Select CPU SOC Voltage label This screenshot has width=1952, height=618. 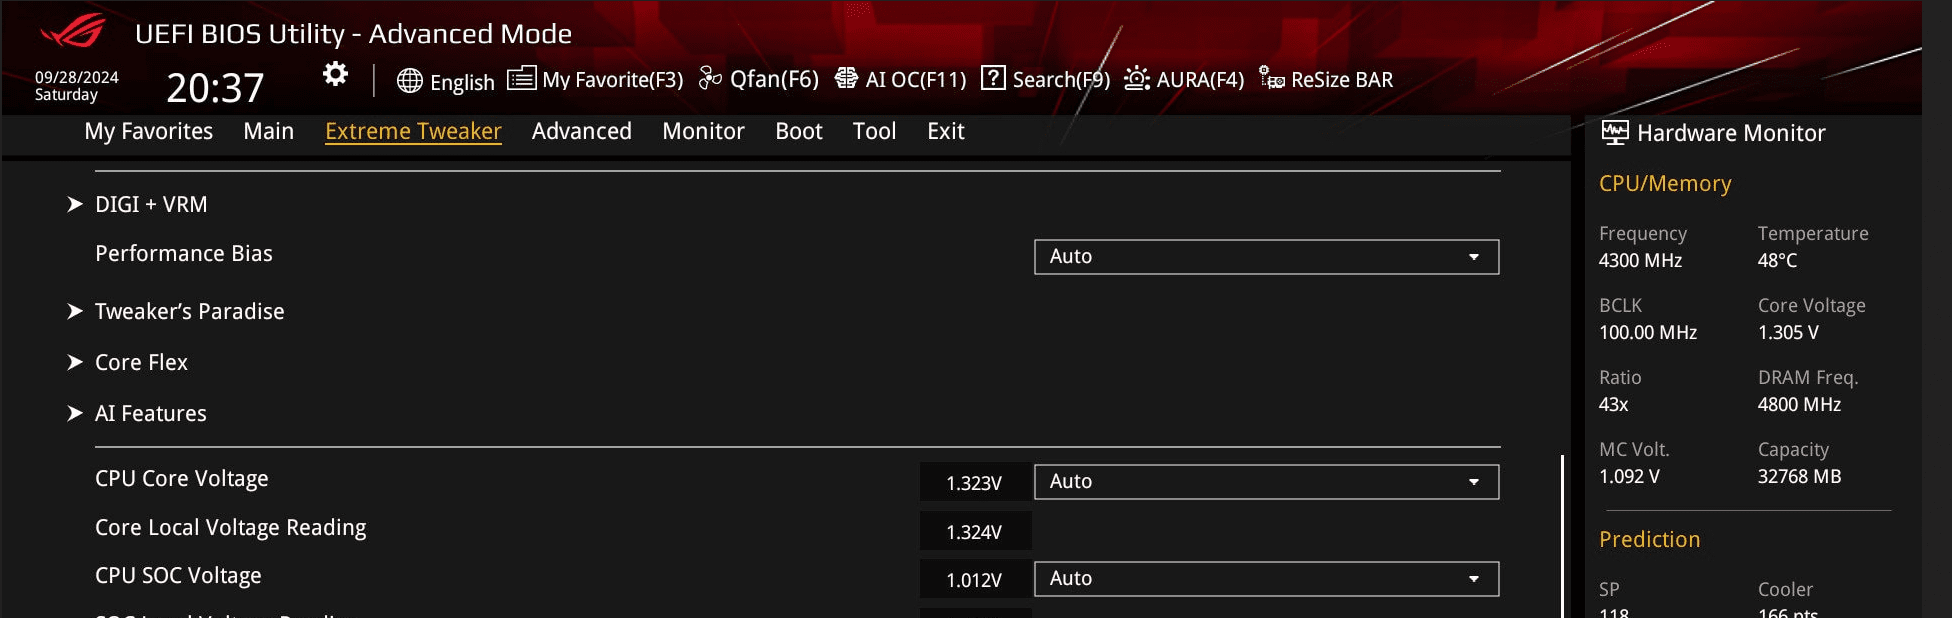coord(178,576)
